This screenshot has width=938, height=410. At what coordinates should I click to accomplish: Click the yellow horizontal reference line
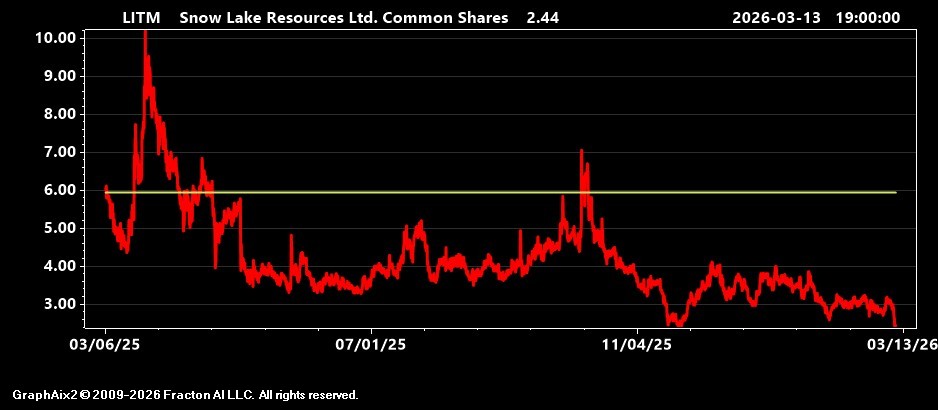(x=500, y=193)
